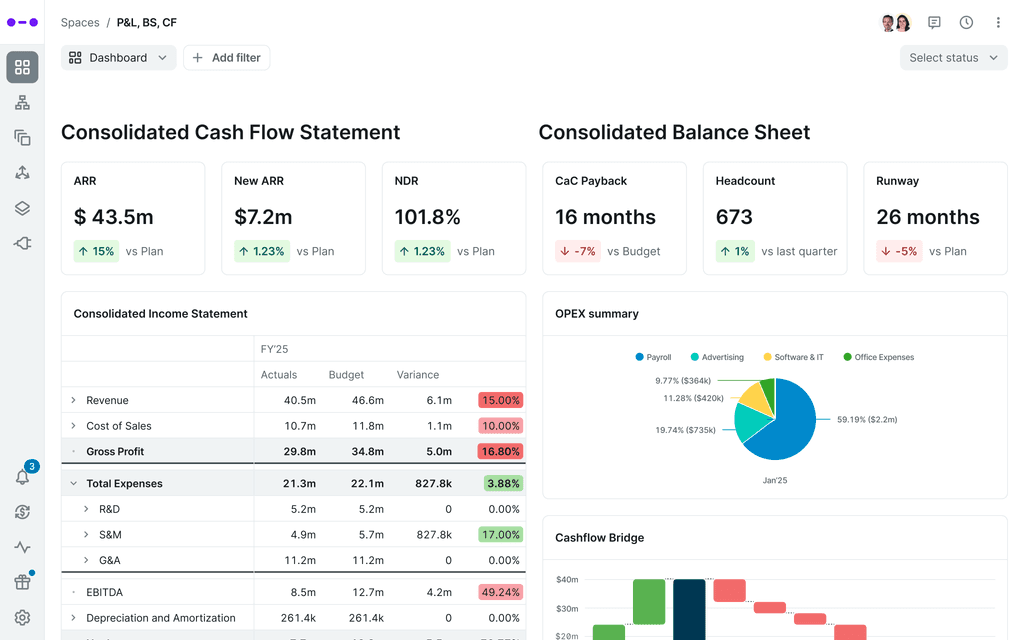Click the gift icon near sidebar bottom
This screenshot has height=640, width=1024.
click(22, 581)
